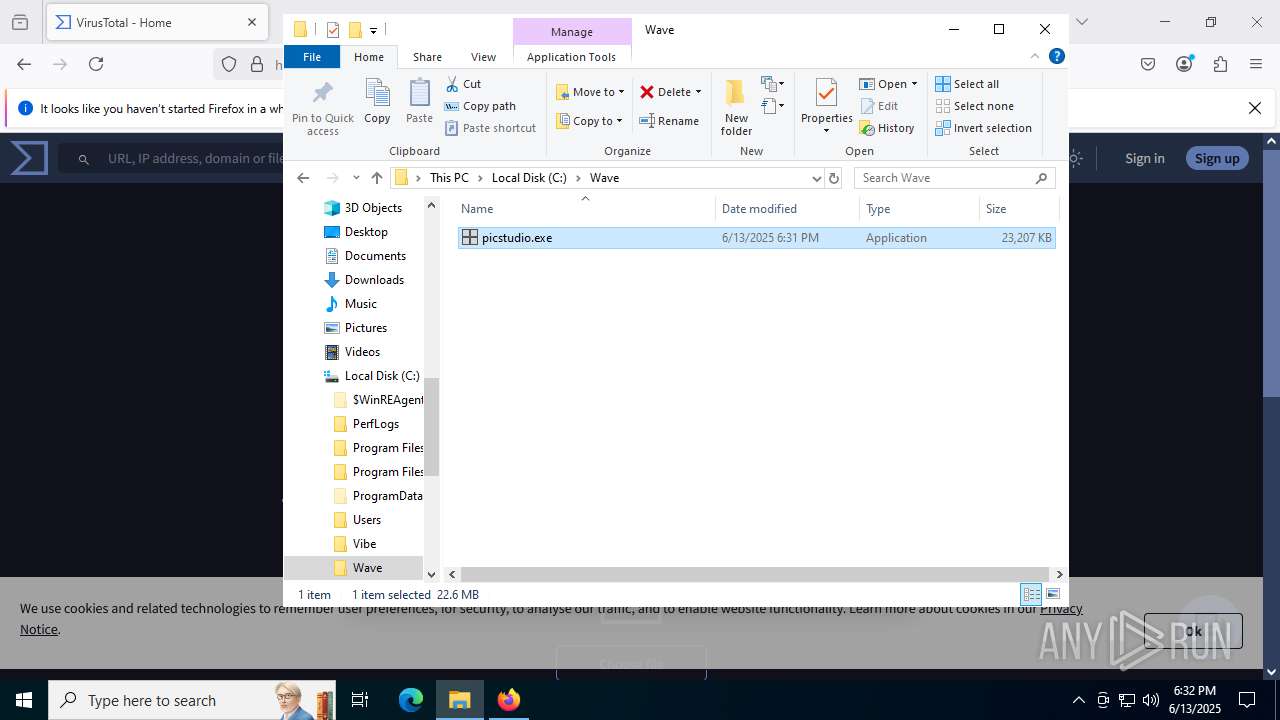Image resolution: width=1280 pixels, height=720 pixels.
Task: Click the Paste ribbon button
Action: (419, 103)
